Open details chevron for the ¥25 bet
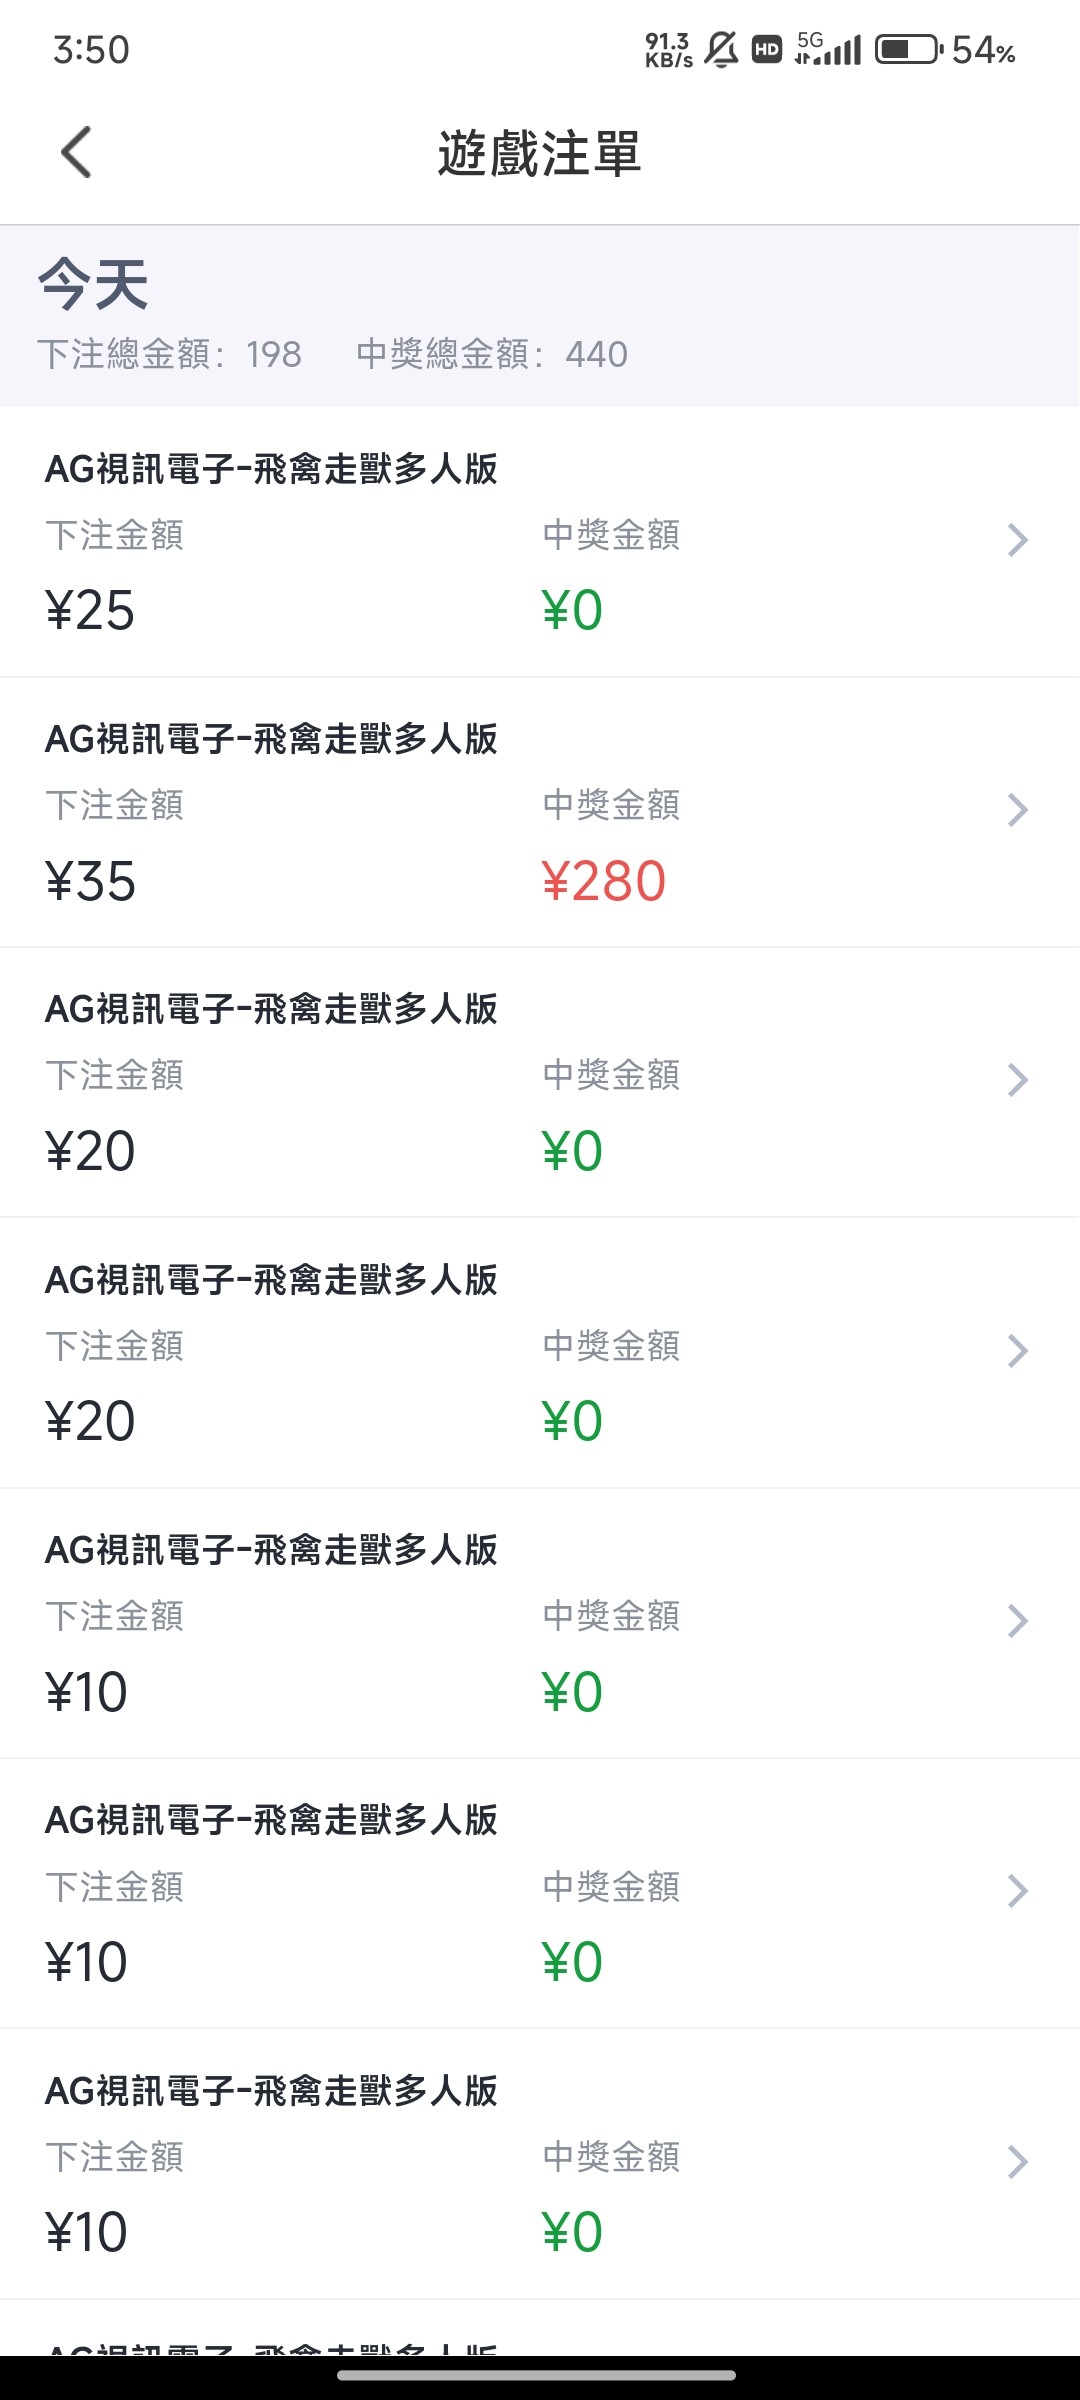The width and height of the screenshot is (1080, 2400). (1017, 540)
